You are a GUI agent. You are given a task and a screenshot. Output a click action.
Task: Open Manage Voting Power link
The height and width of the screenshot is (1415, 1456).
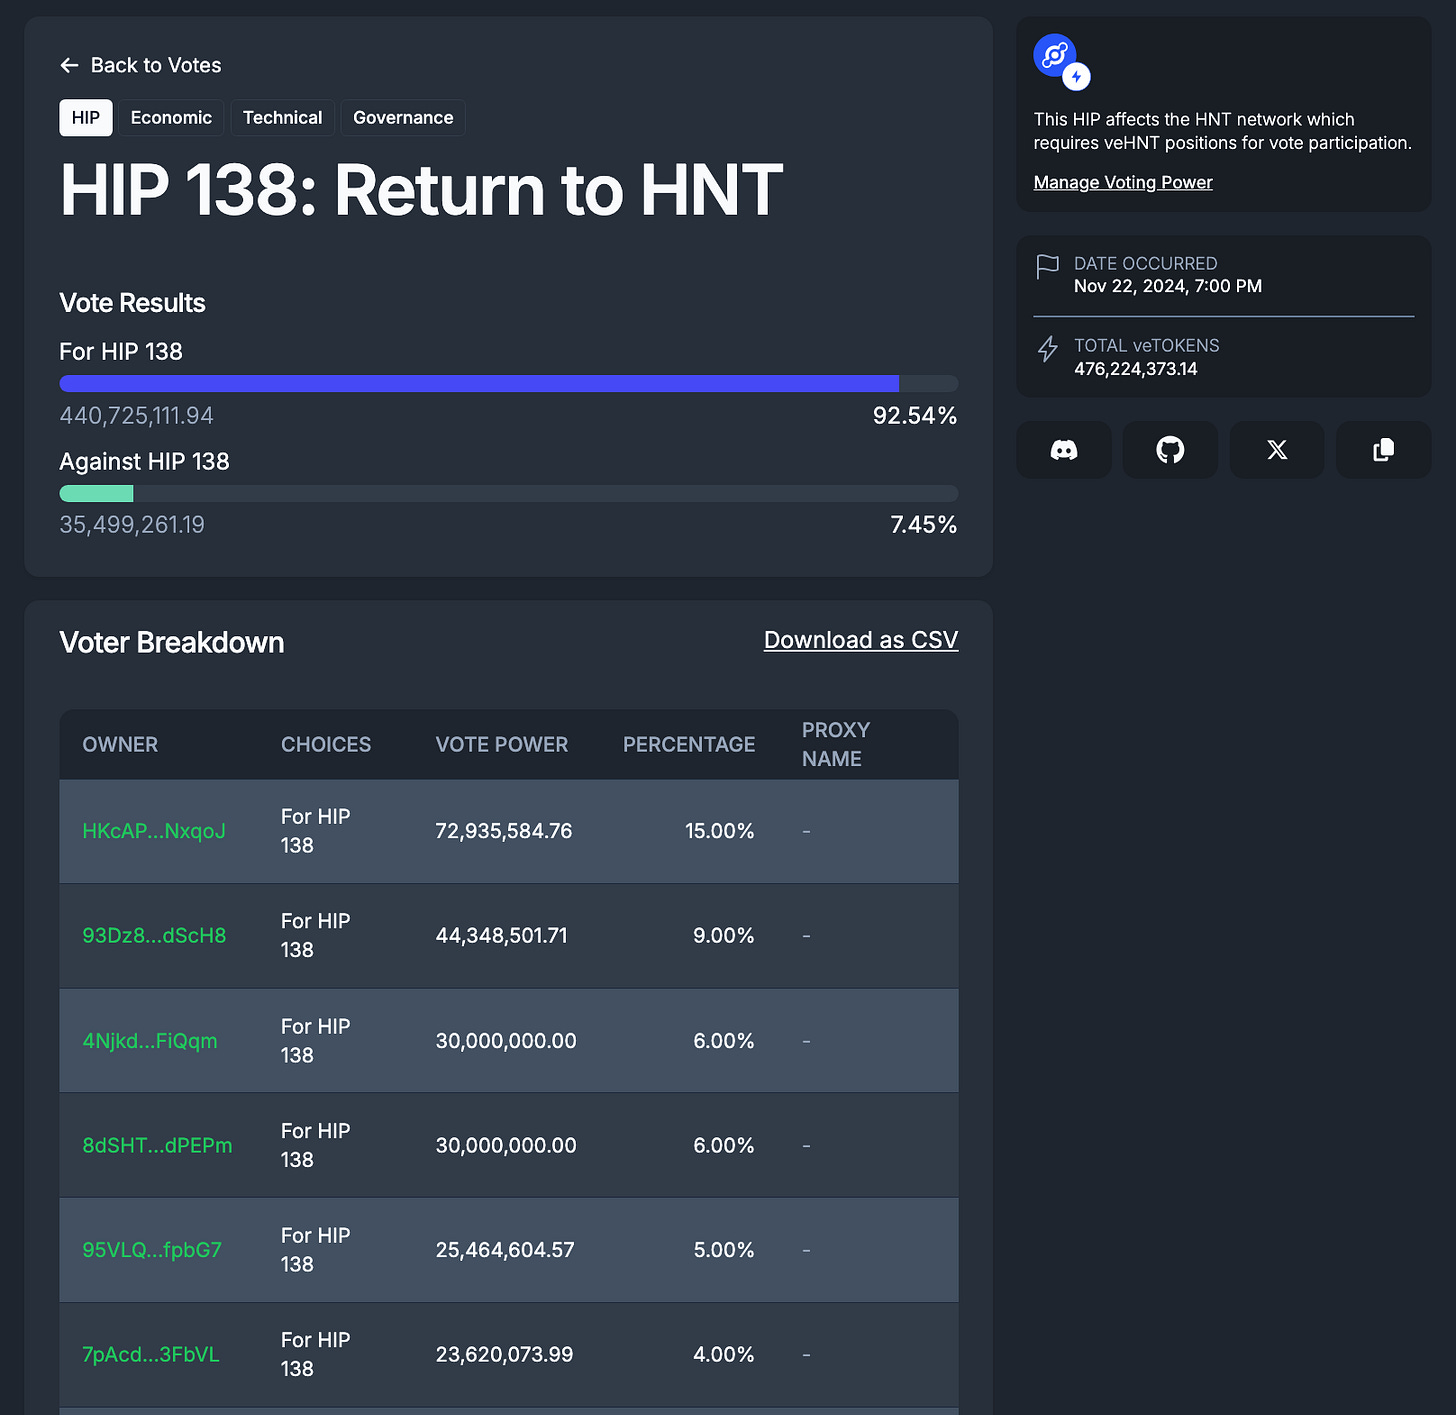pos(1123,182)
